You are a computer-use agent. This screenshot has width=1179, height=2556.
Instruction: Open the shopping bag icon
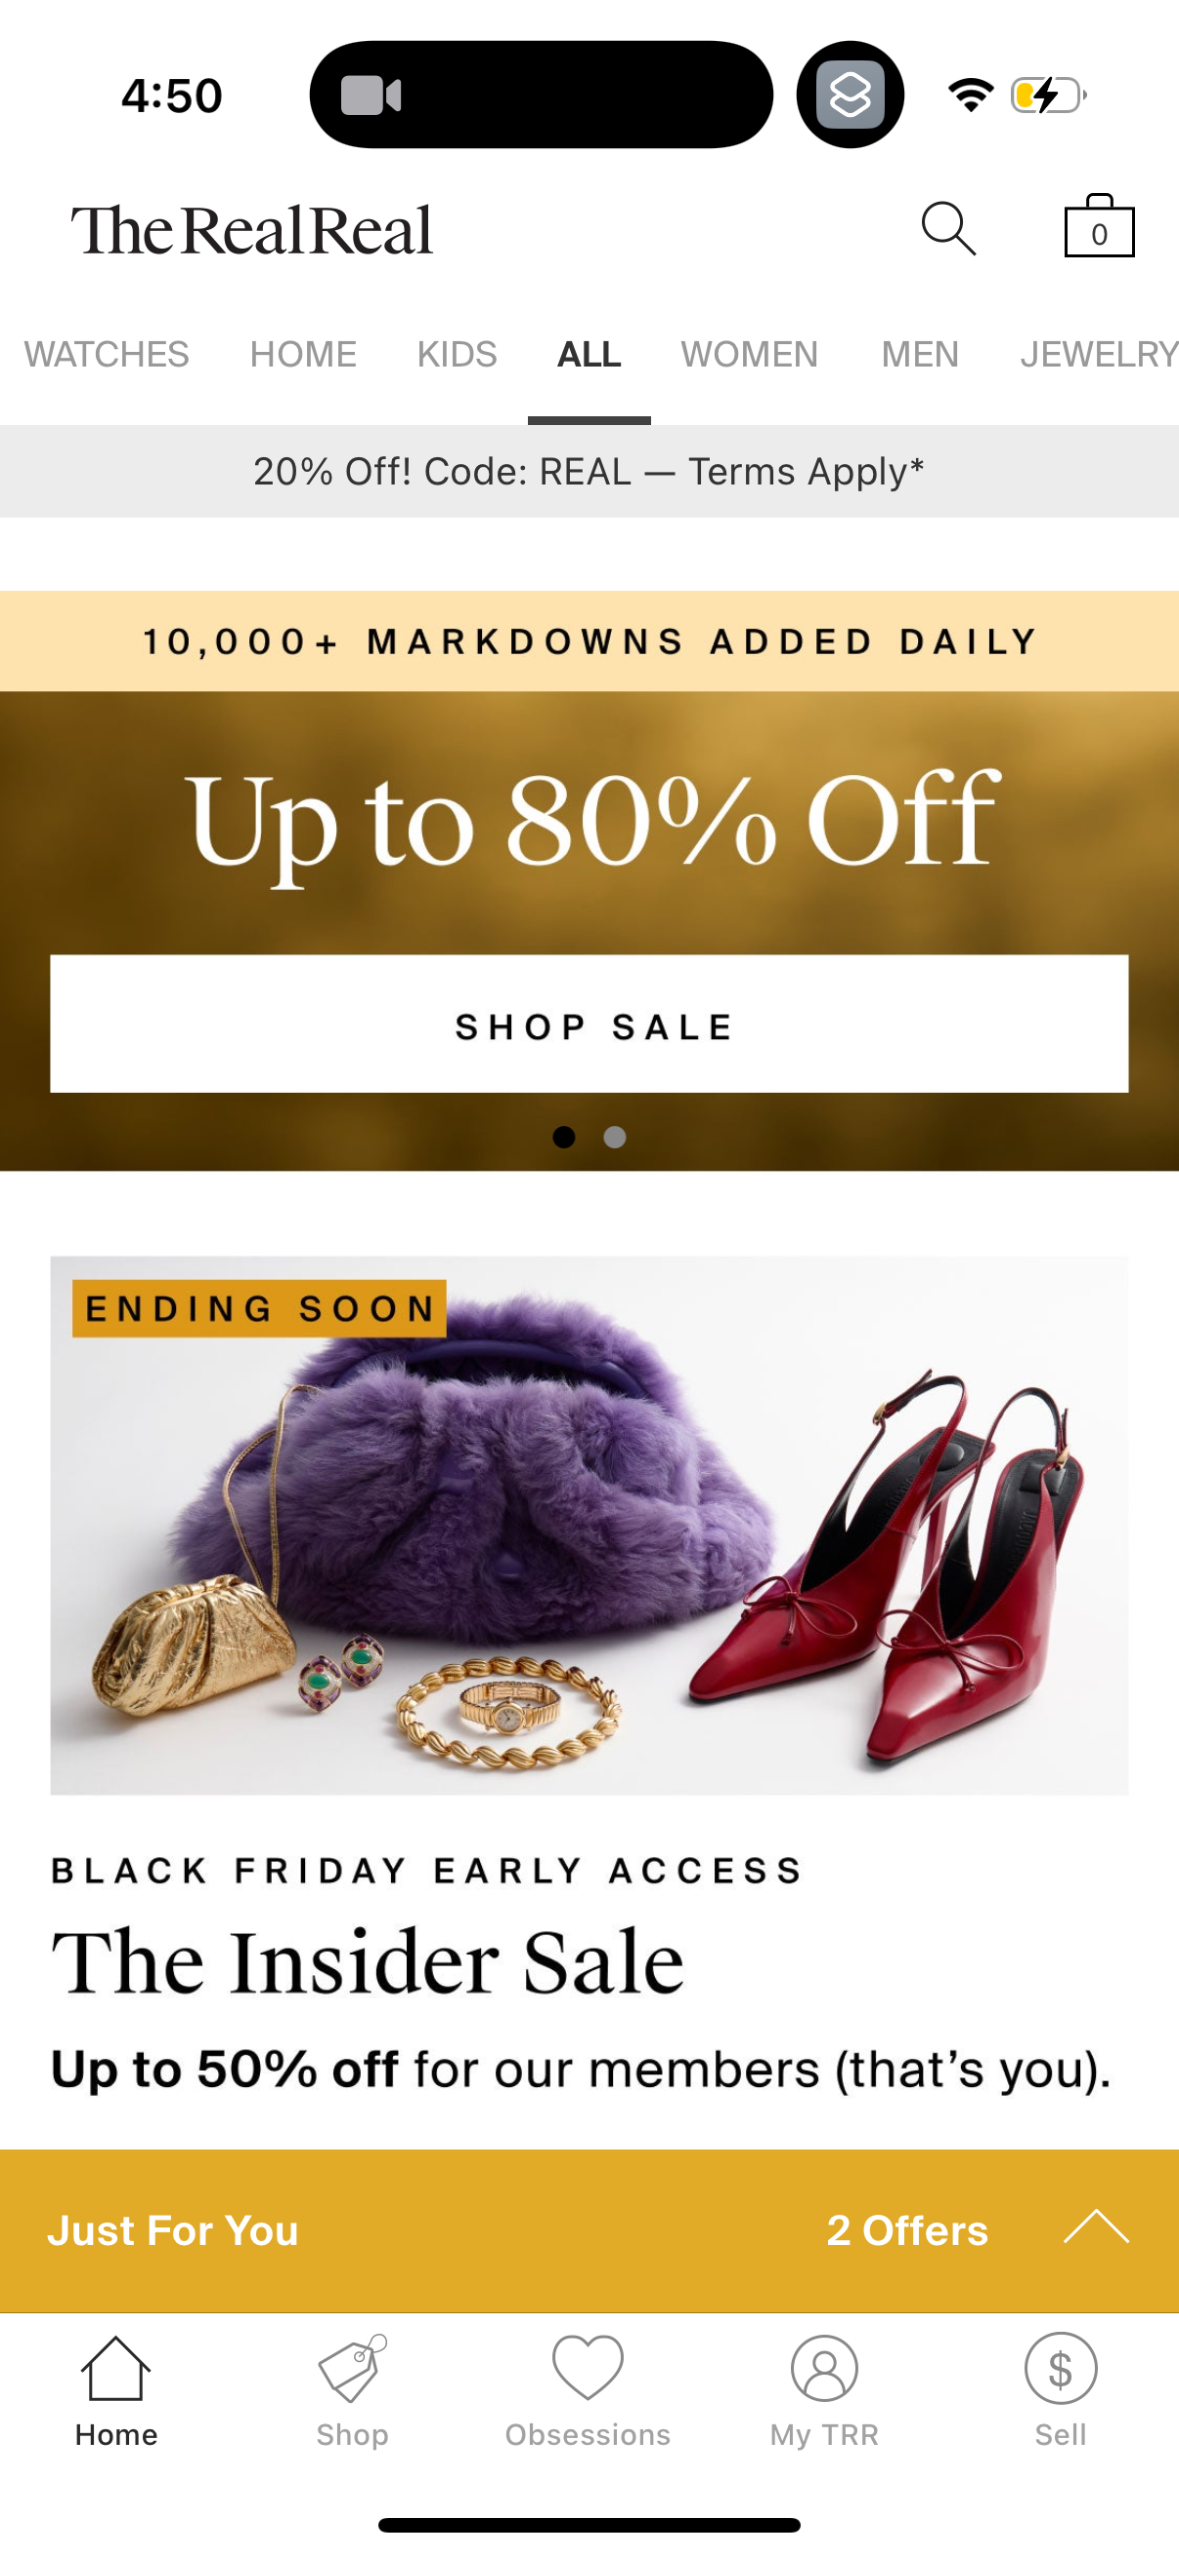[1099, 225]
